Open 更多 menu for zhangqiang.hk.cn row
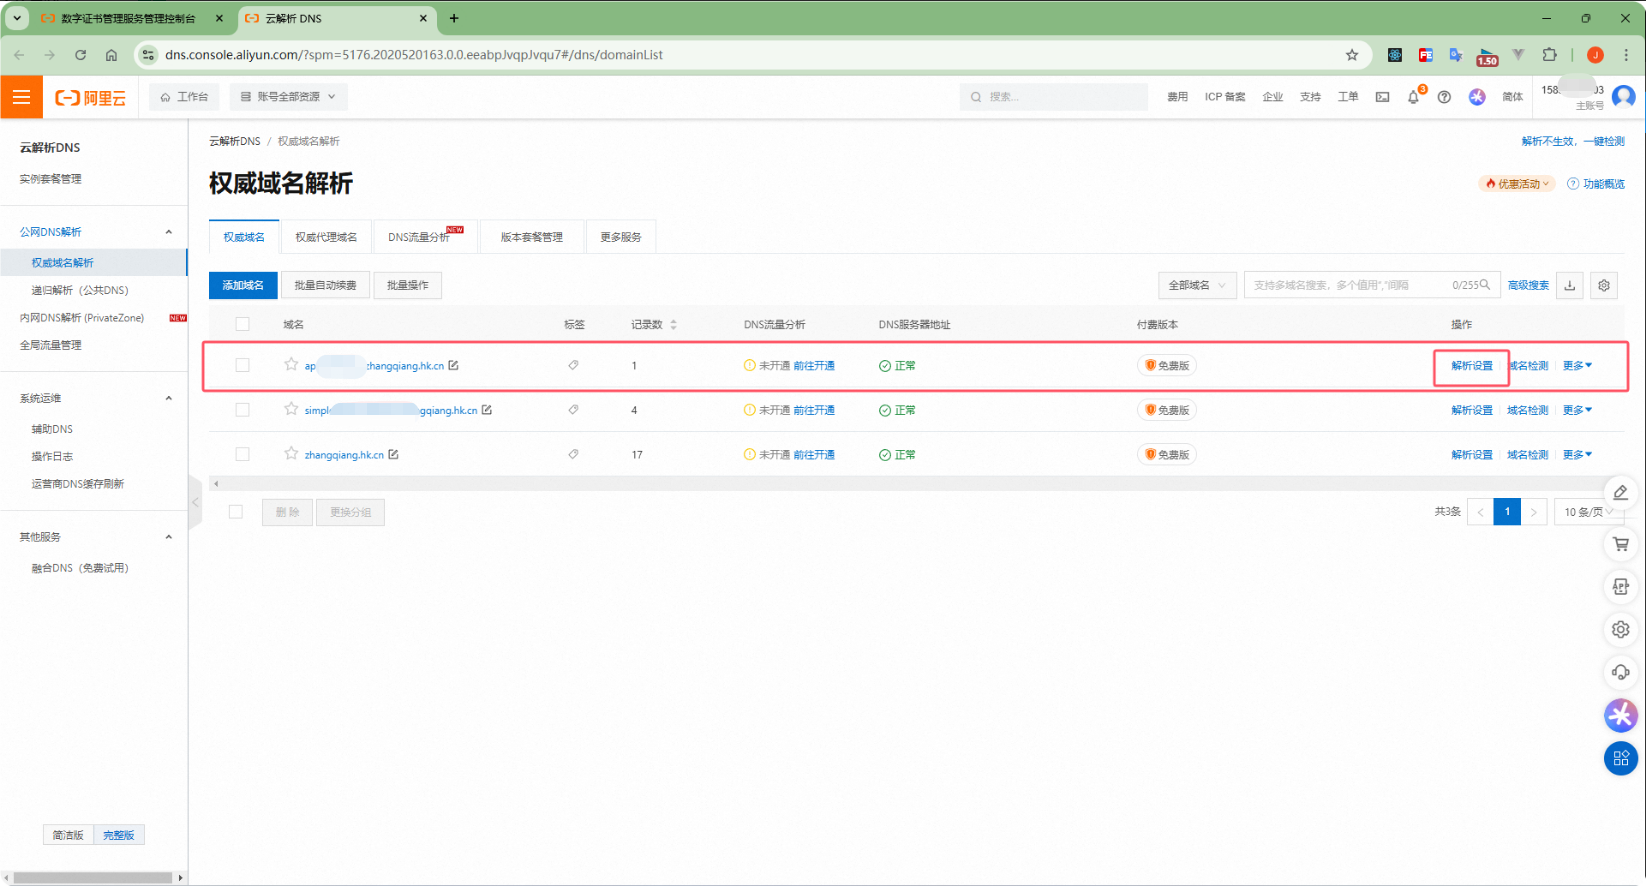 [1577, 455]
